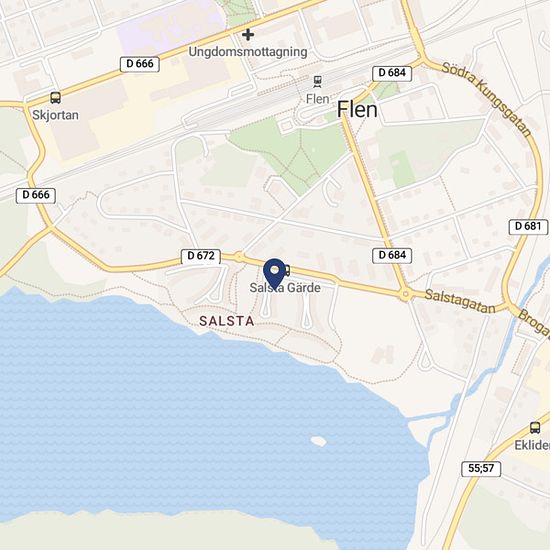550x550 pixels.
Task: Click the Salsta Gärde bus stop icon
Action: 287,270
